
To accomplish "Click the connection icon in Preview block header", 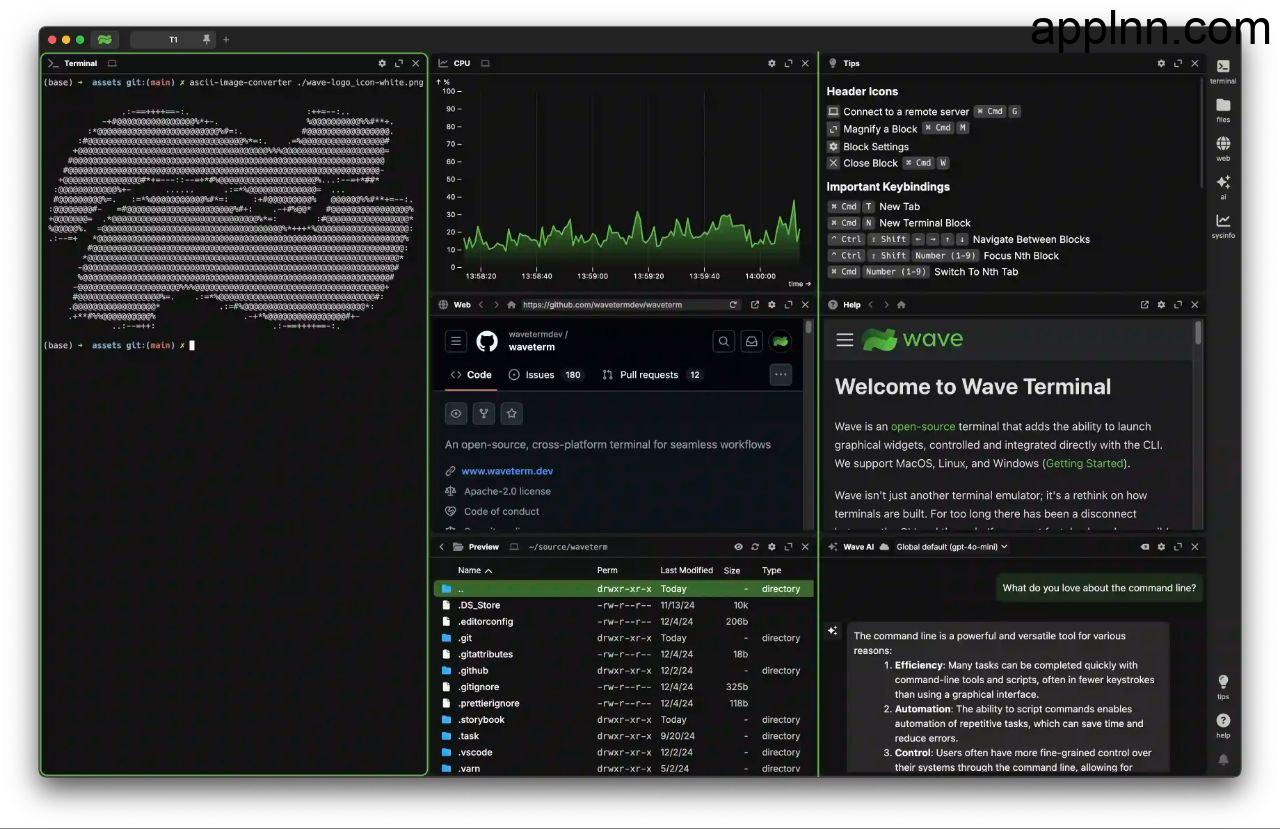I will click(514, 547).
